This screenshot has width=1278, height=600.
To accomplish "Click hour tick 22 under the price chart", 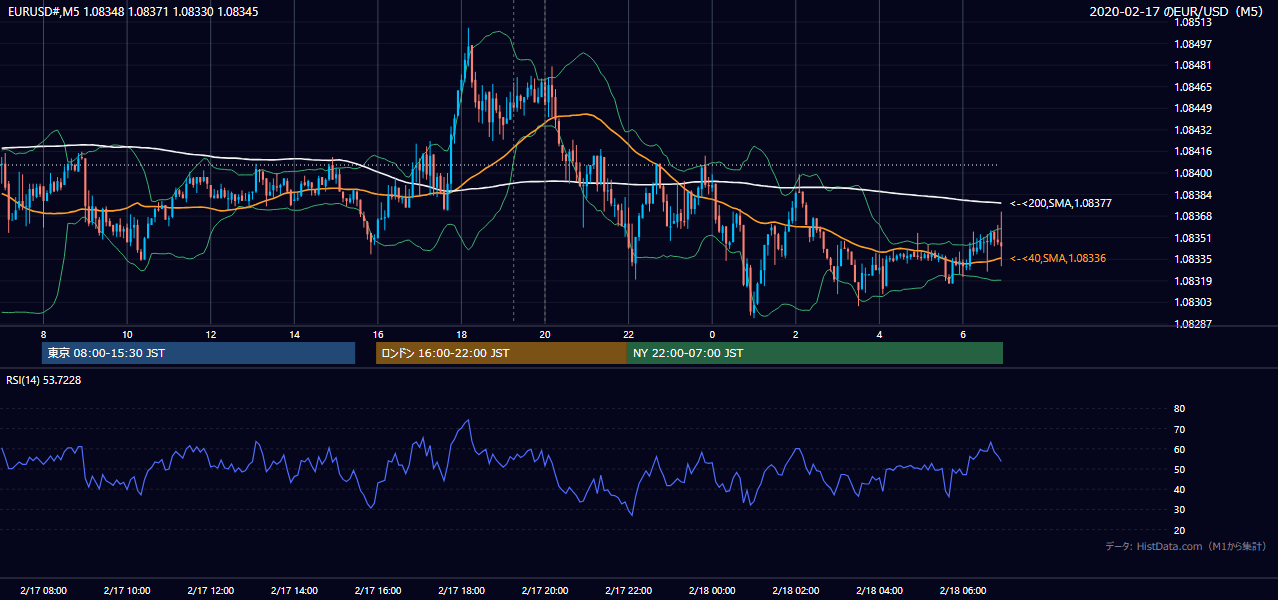I will pos(628,334).
